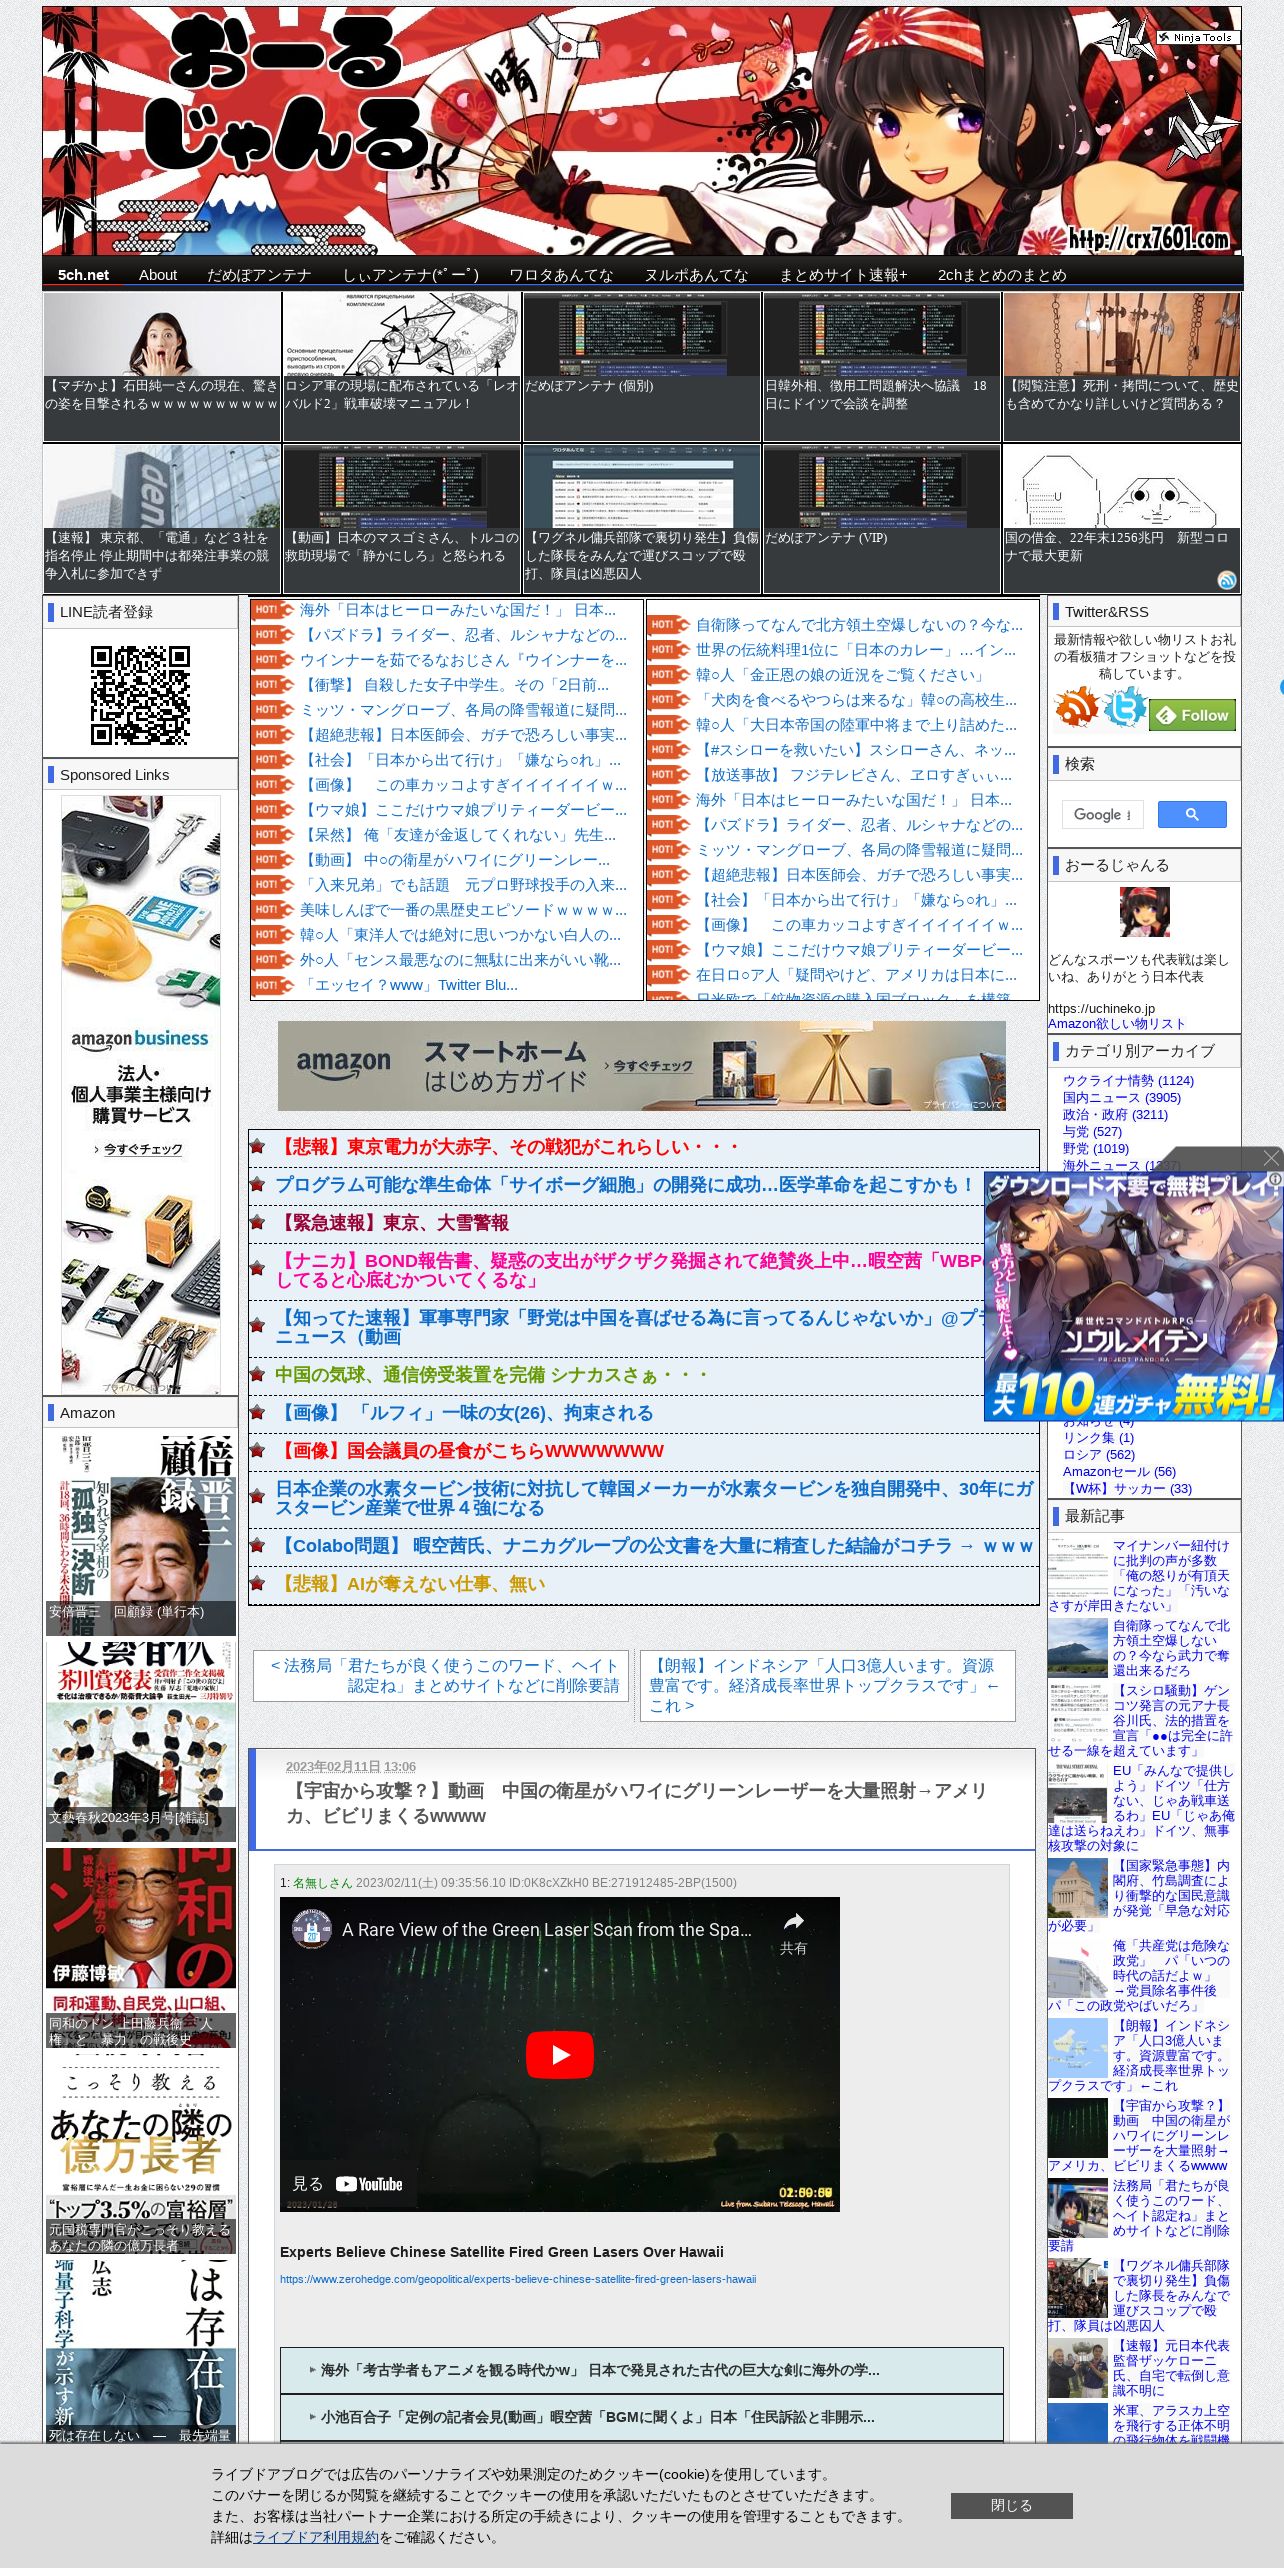Open the 死刑・拷問 history thumbnail
The height and width of the screenshot is (2568, 1284).
(1122, 367)
